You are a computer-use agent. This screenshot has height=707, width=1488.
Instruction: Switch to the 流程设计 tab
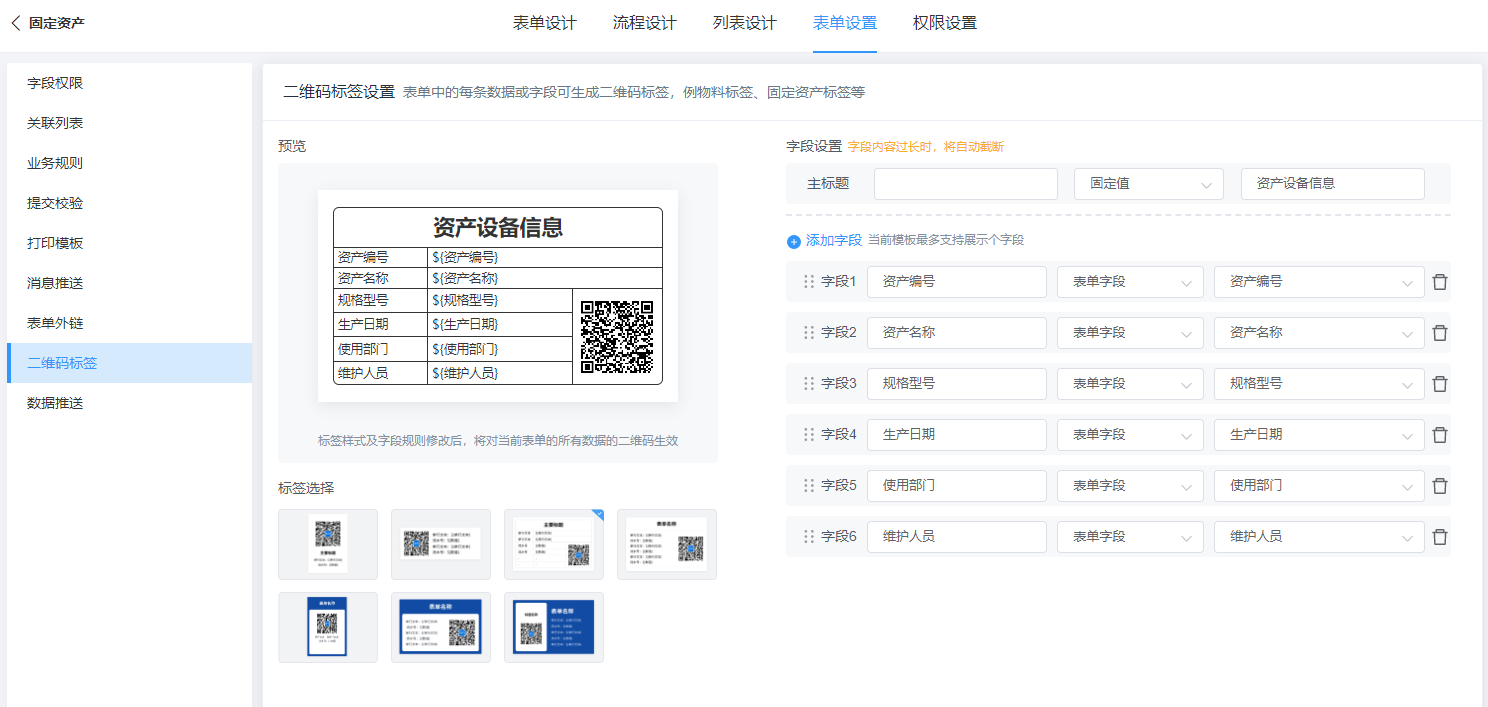coord(644,23)
